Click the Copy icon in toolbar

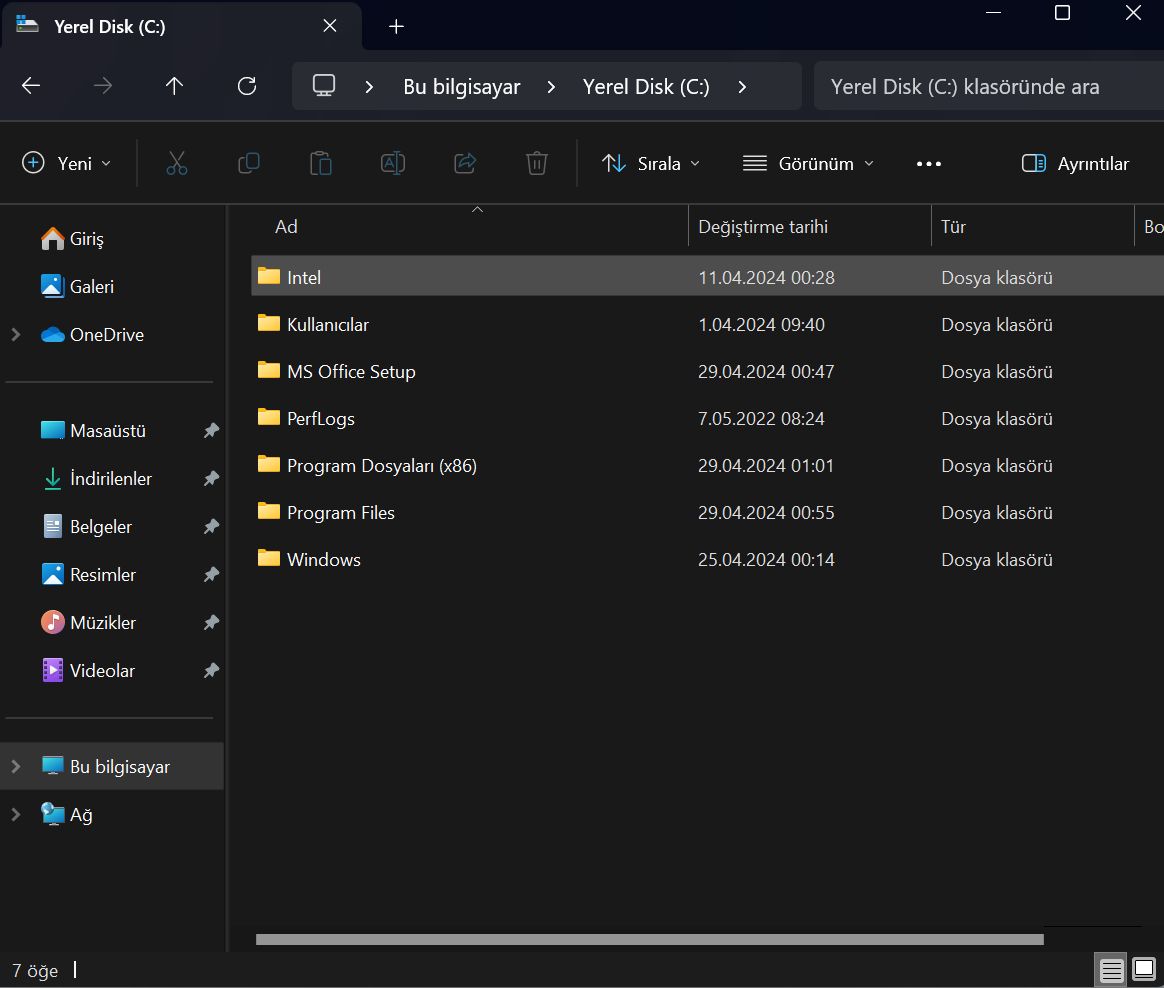pyautogui.click(x=249, y=163)
